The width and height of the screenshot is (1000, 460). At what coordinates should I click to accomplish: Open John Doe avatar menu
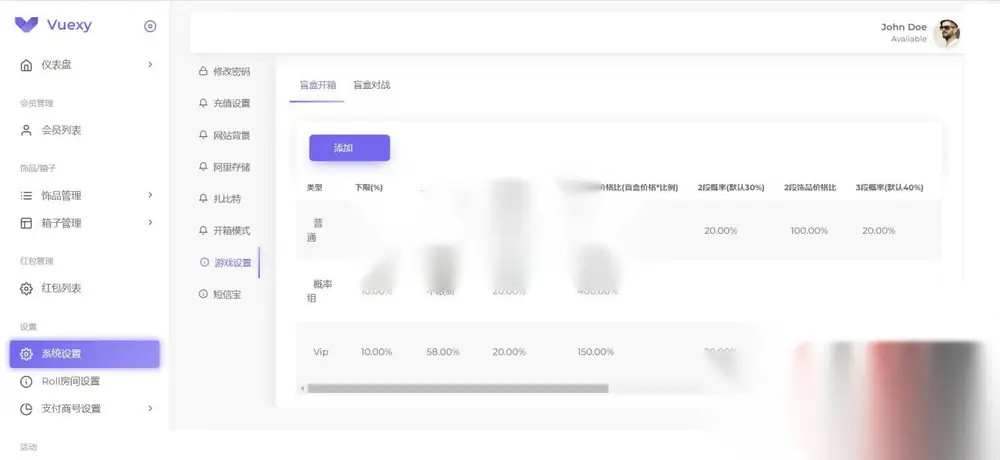(946, 33)
